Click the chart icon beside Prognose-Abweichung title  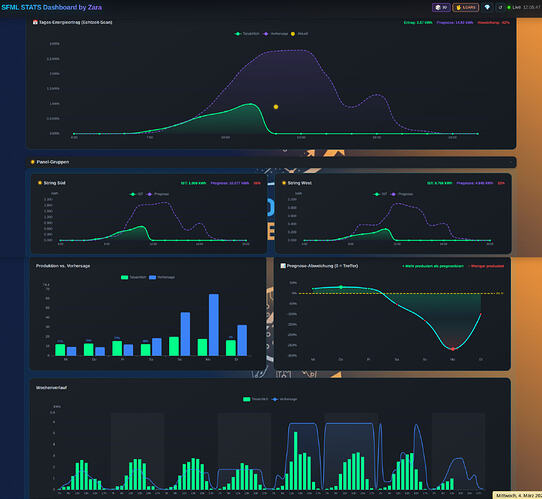pos(283,266)
